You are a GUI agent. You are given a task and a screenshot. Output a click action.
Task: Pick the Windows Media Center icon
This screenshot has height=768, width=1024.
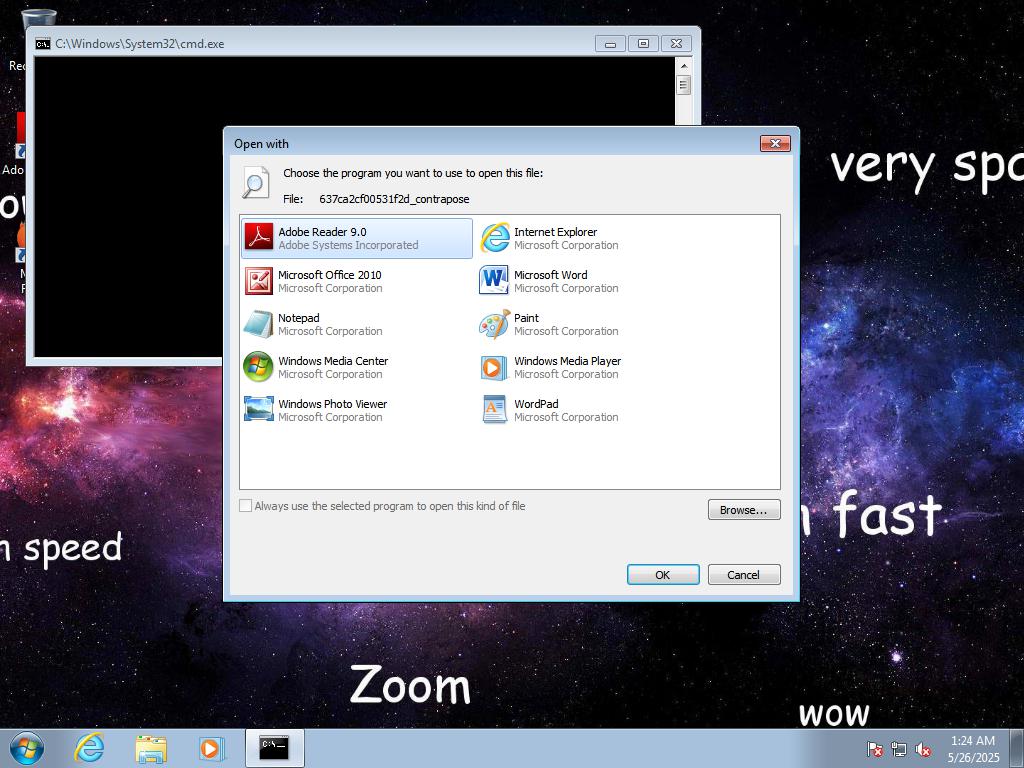(259, 367)
